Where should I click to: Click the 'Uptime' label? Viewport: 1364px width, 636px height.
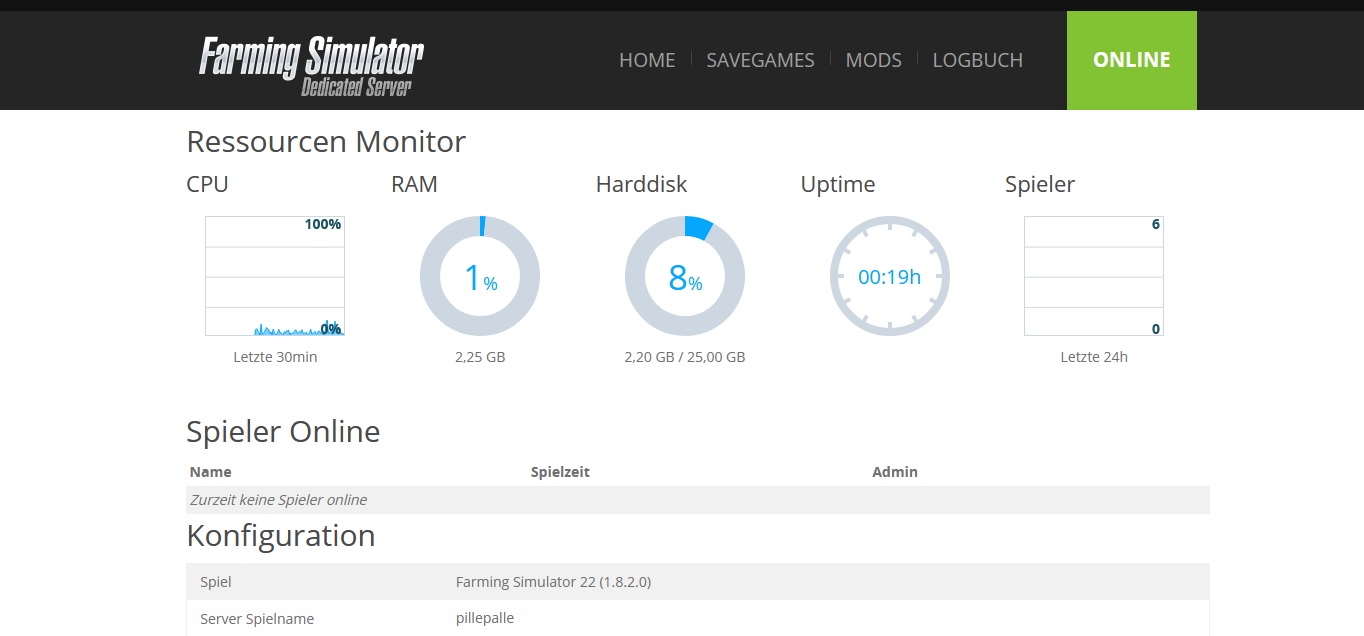[x=838, y=185]
